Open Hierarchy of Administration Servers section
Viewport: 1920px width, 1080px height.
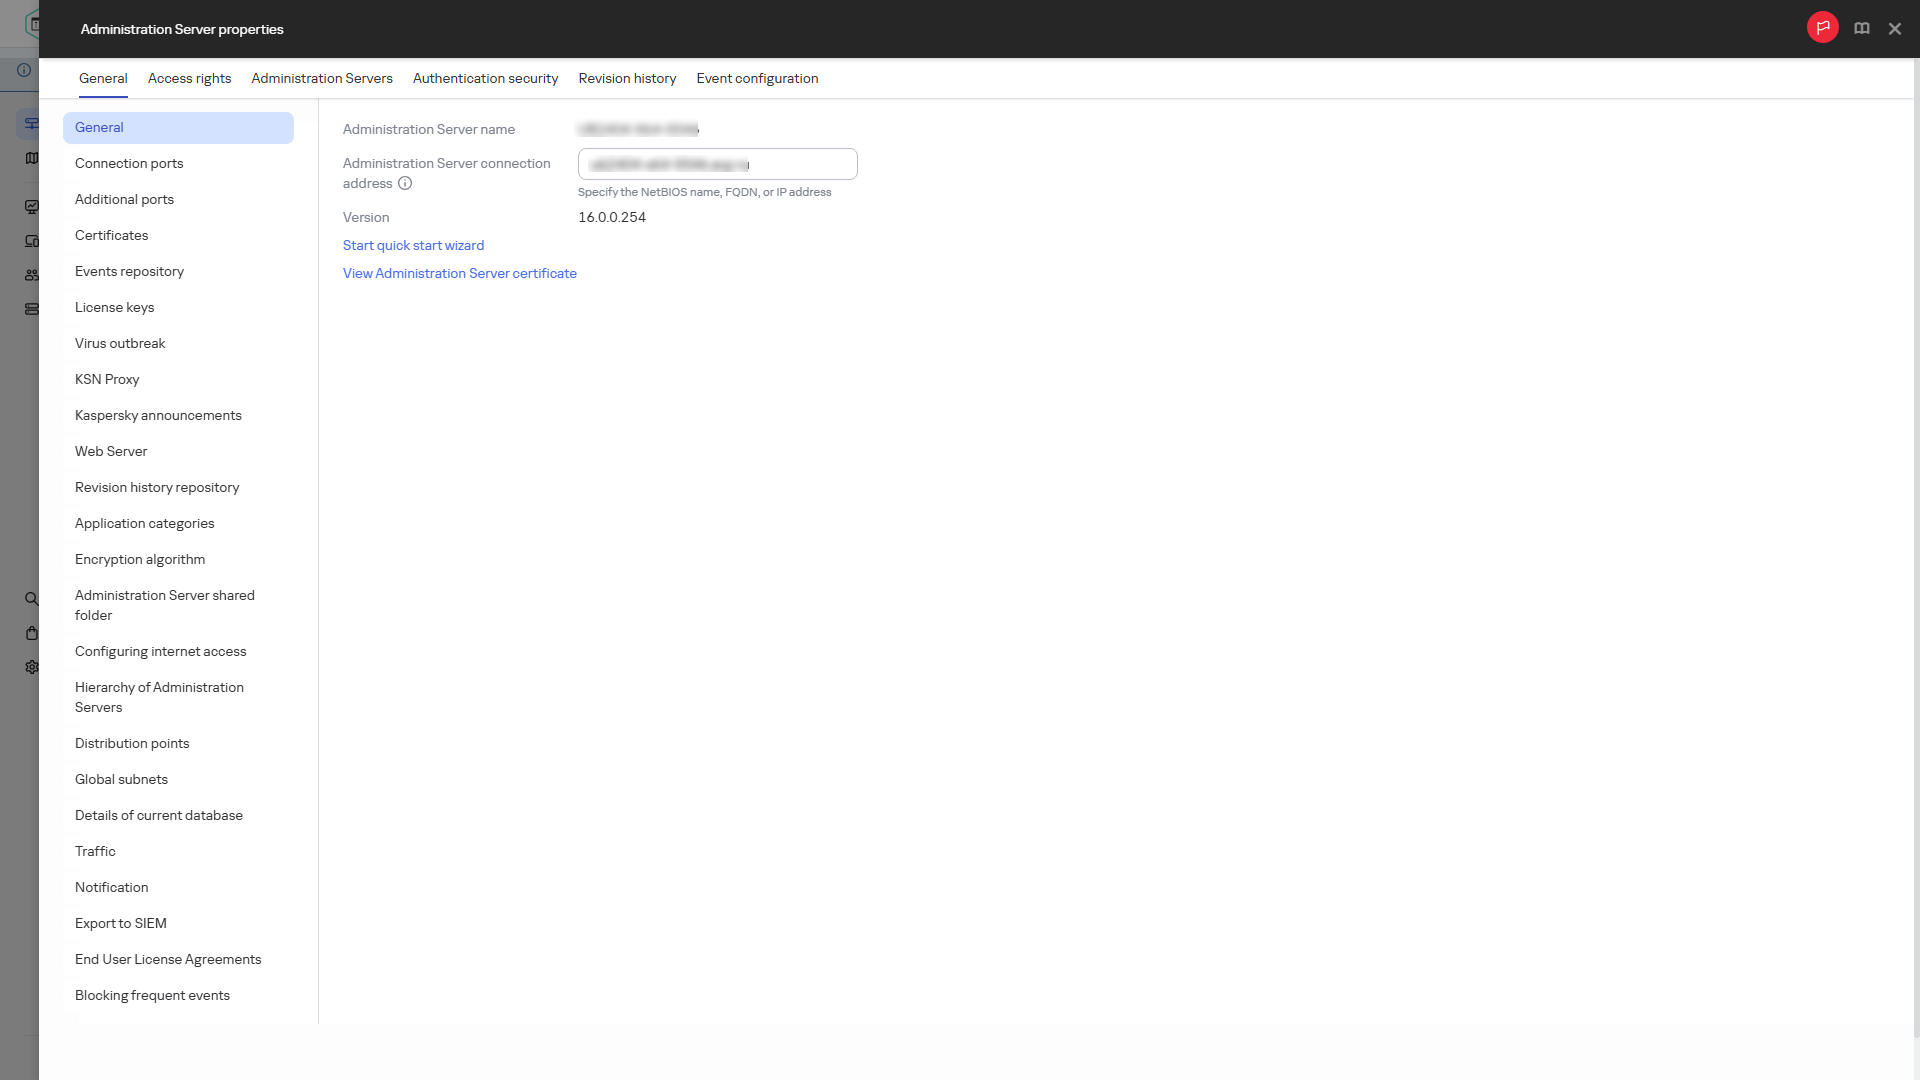(x=159, y=698)
